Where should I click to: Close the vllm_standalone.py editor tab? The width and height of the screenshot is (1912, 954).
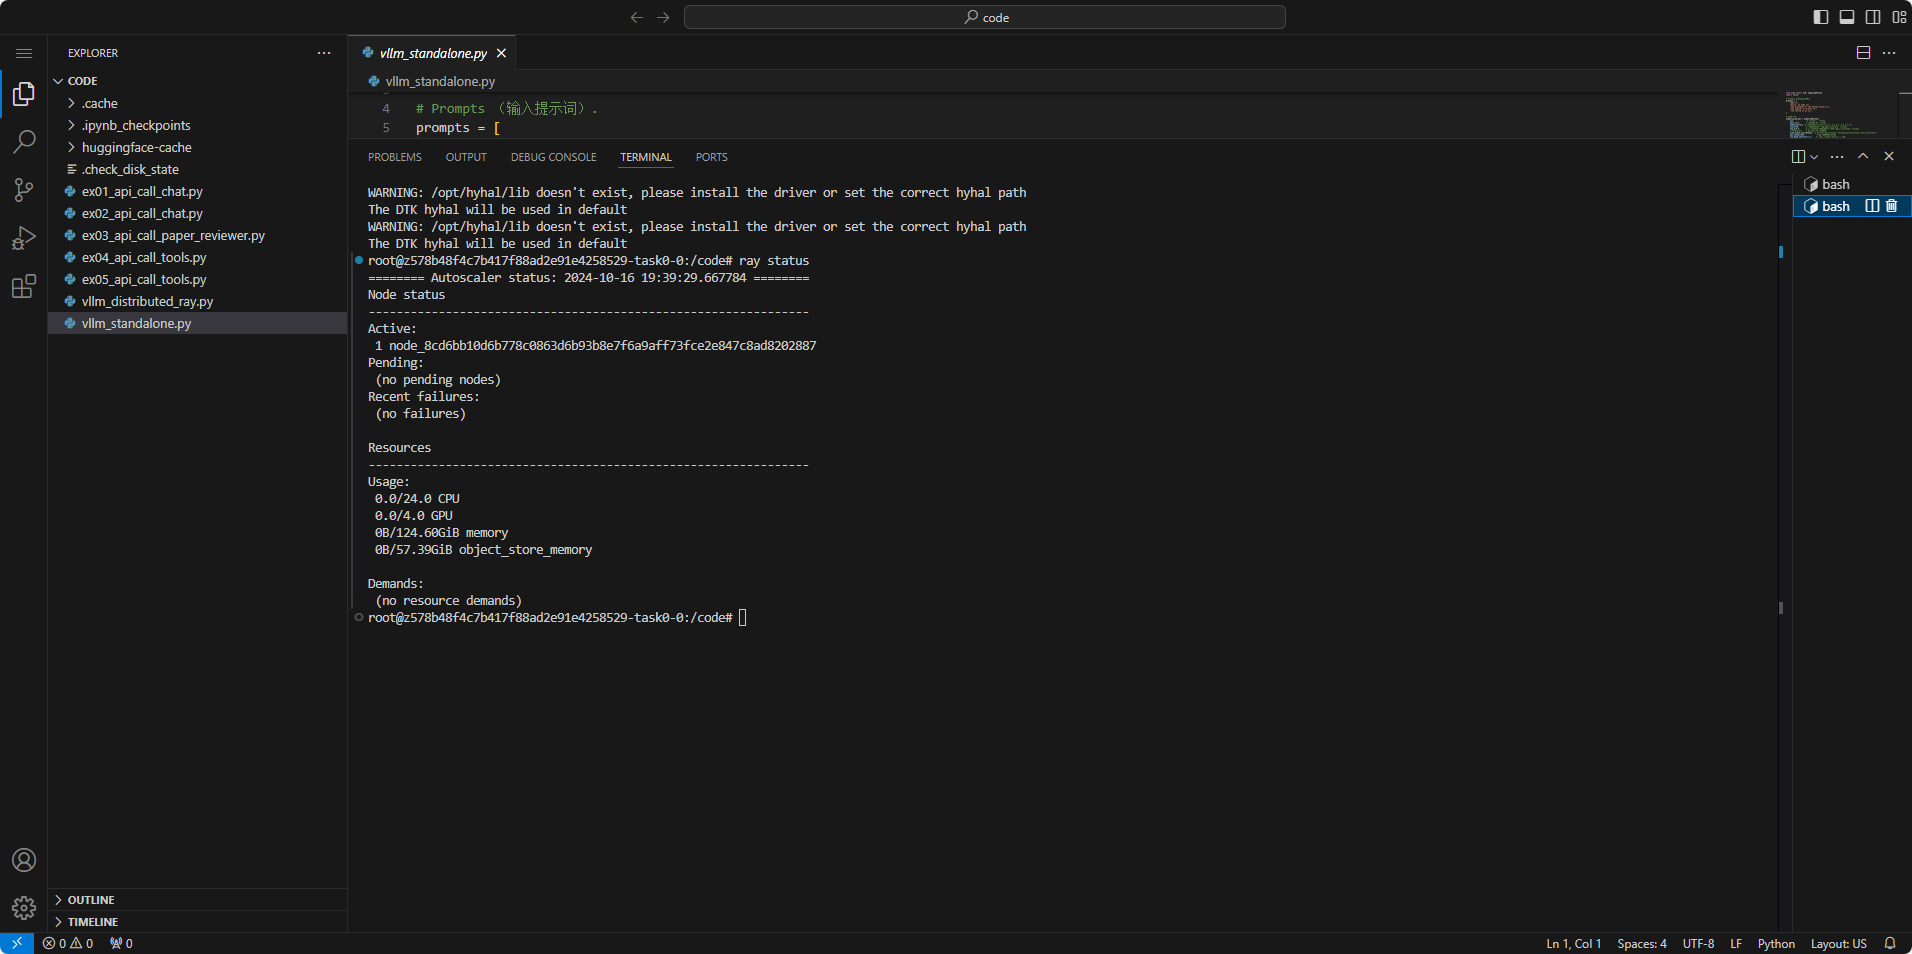(501, 53)
